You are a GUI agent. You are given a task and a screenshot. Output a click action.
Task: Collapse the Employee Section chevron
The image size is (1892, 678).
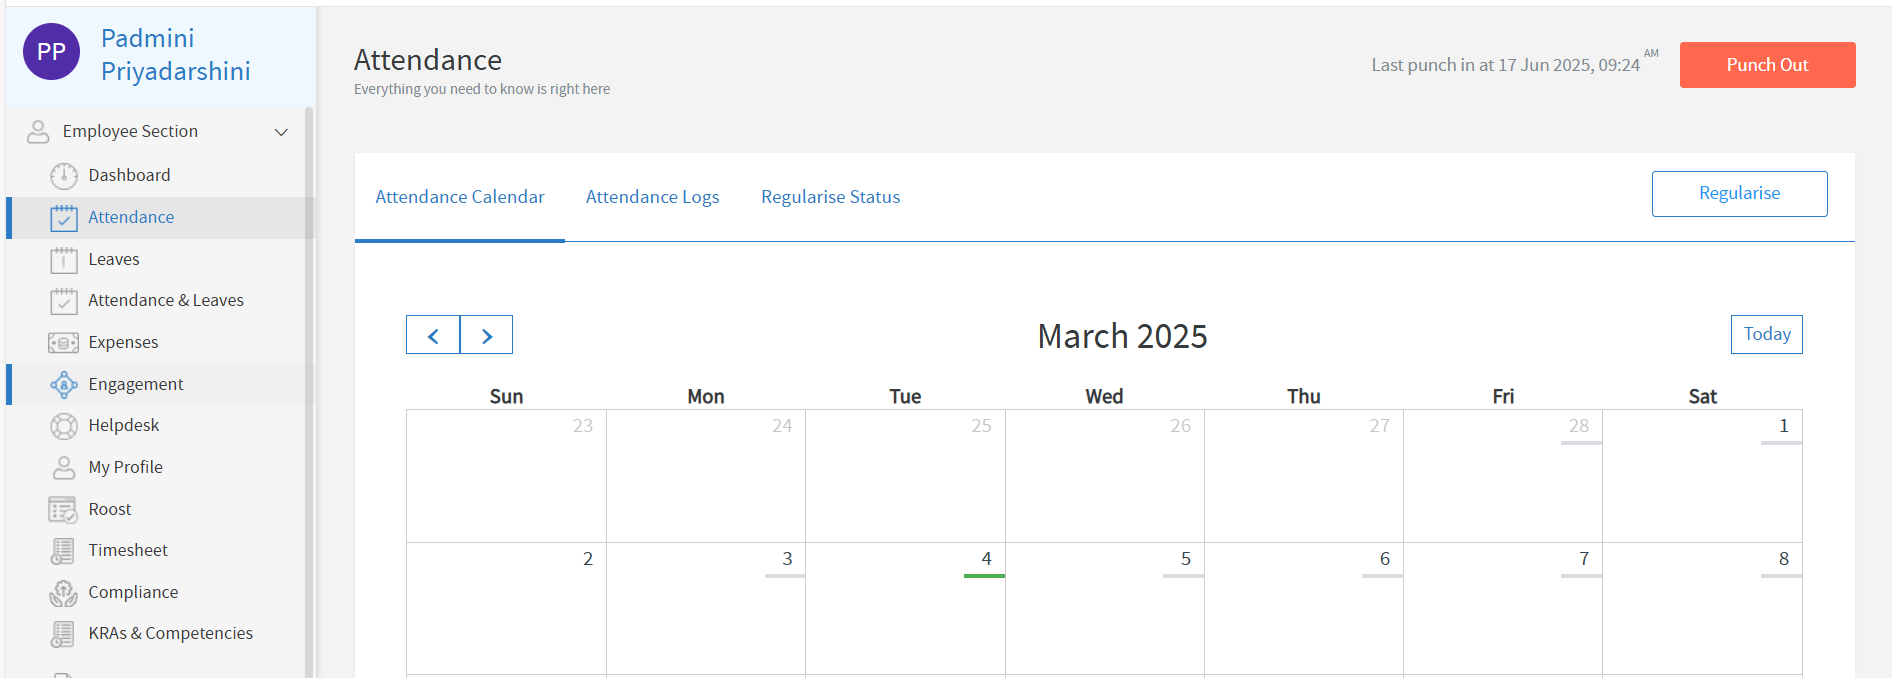281,132
